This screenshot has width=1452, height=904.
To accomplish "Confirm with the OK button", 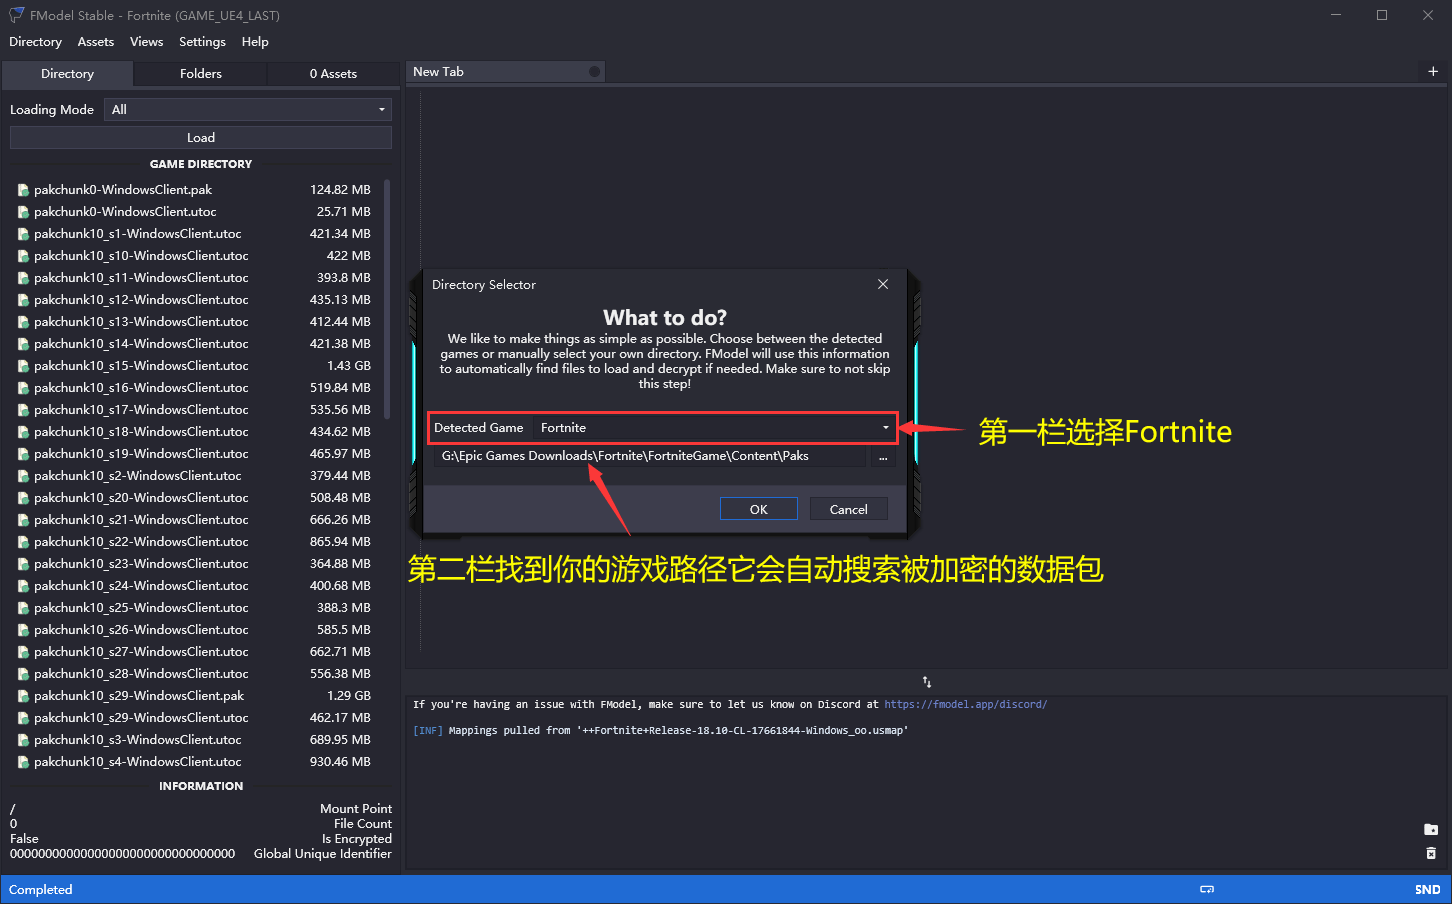I will tap(759, 509).
